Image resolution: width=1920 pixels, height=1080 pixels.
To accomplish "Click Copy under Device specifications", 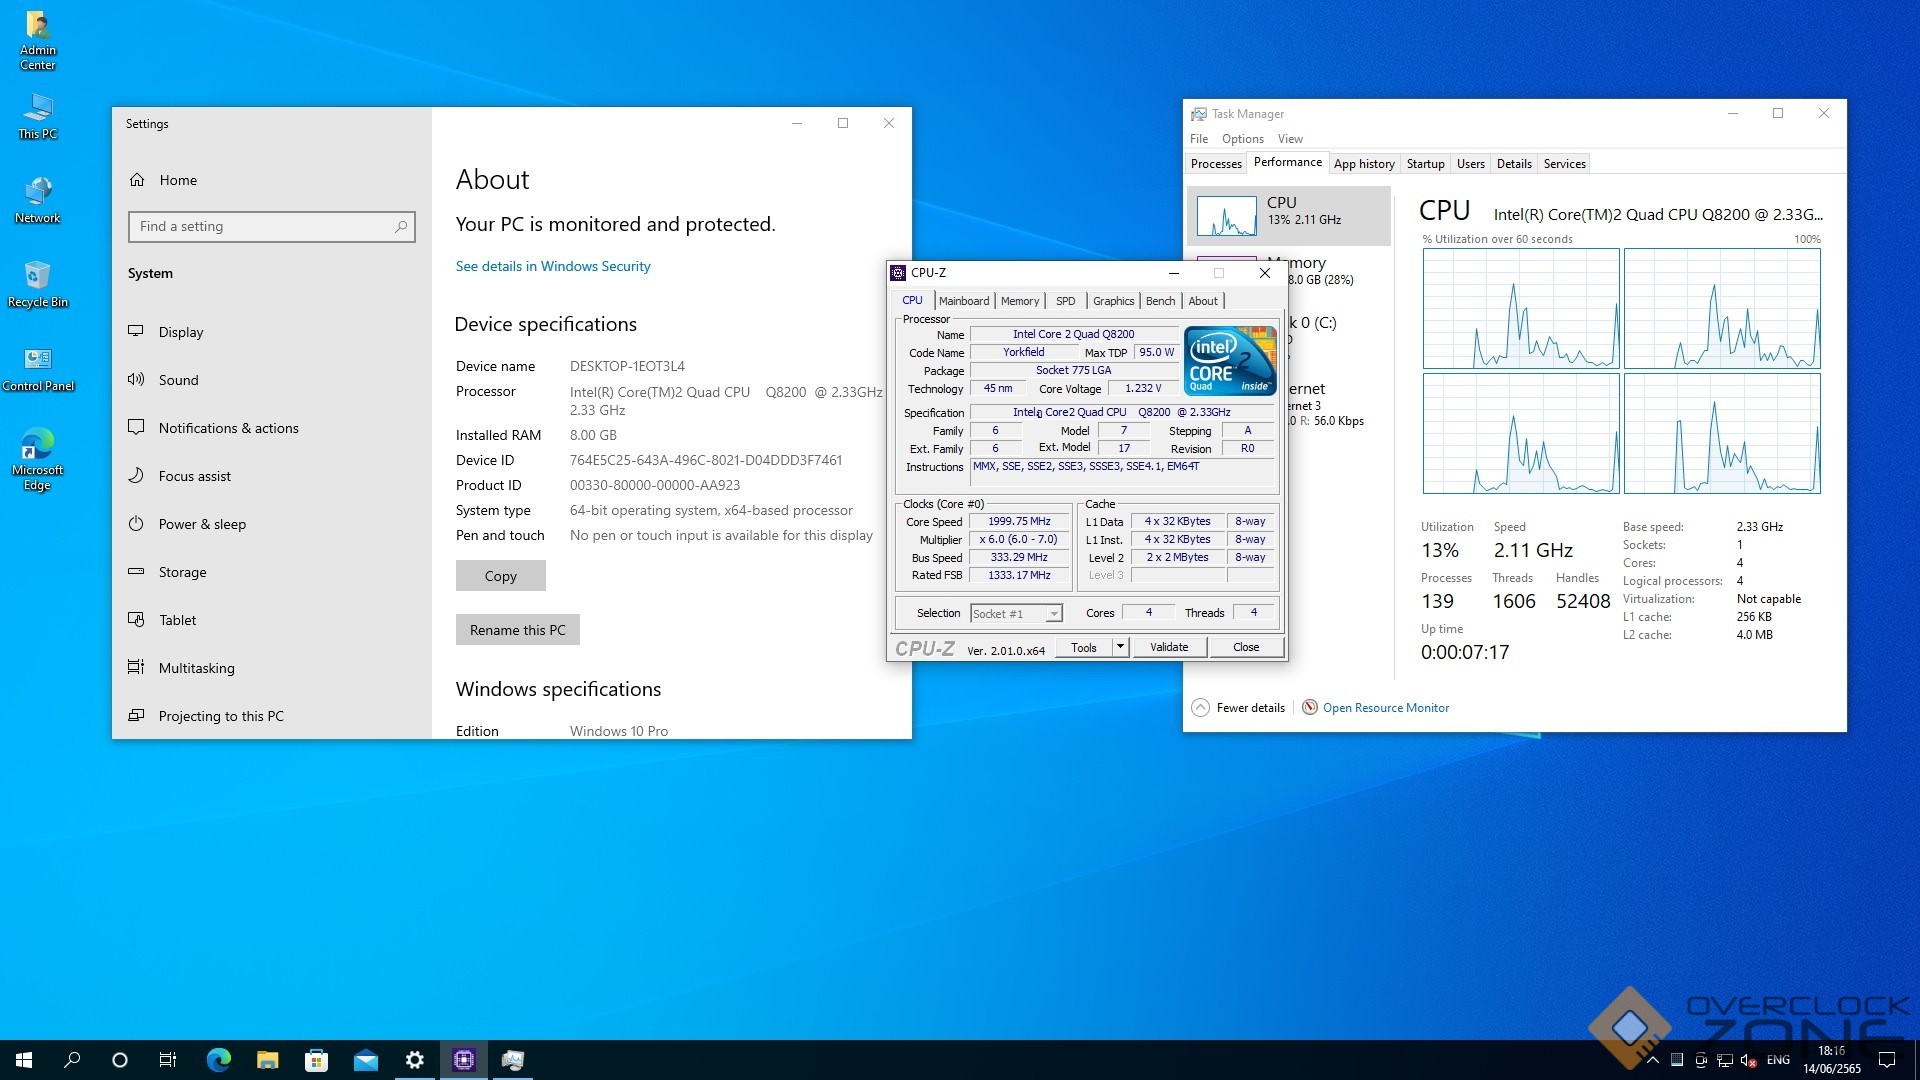I will point(501,576).
